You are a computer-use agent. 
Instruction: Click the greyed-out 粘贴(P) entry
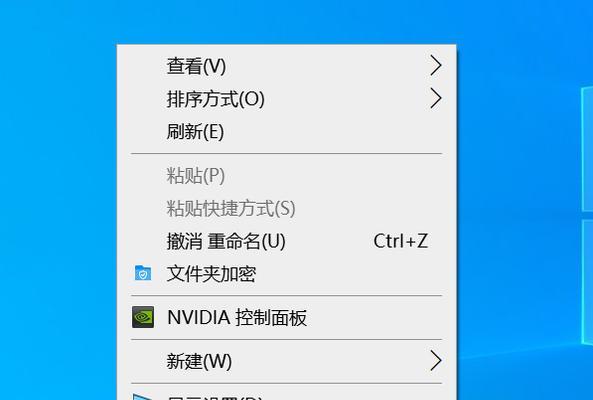(286, 176)
